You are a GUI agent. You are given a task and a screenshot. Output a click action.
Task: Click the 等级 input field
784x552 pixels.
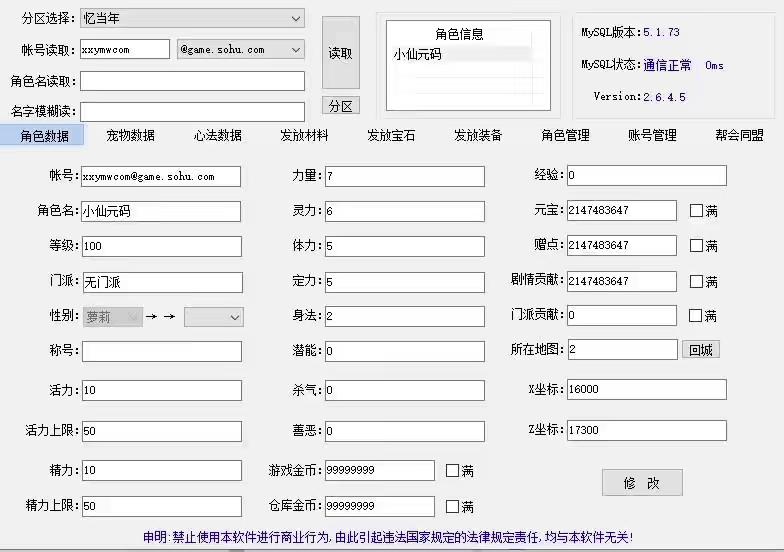coord(161,246)
